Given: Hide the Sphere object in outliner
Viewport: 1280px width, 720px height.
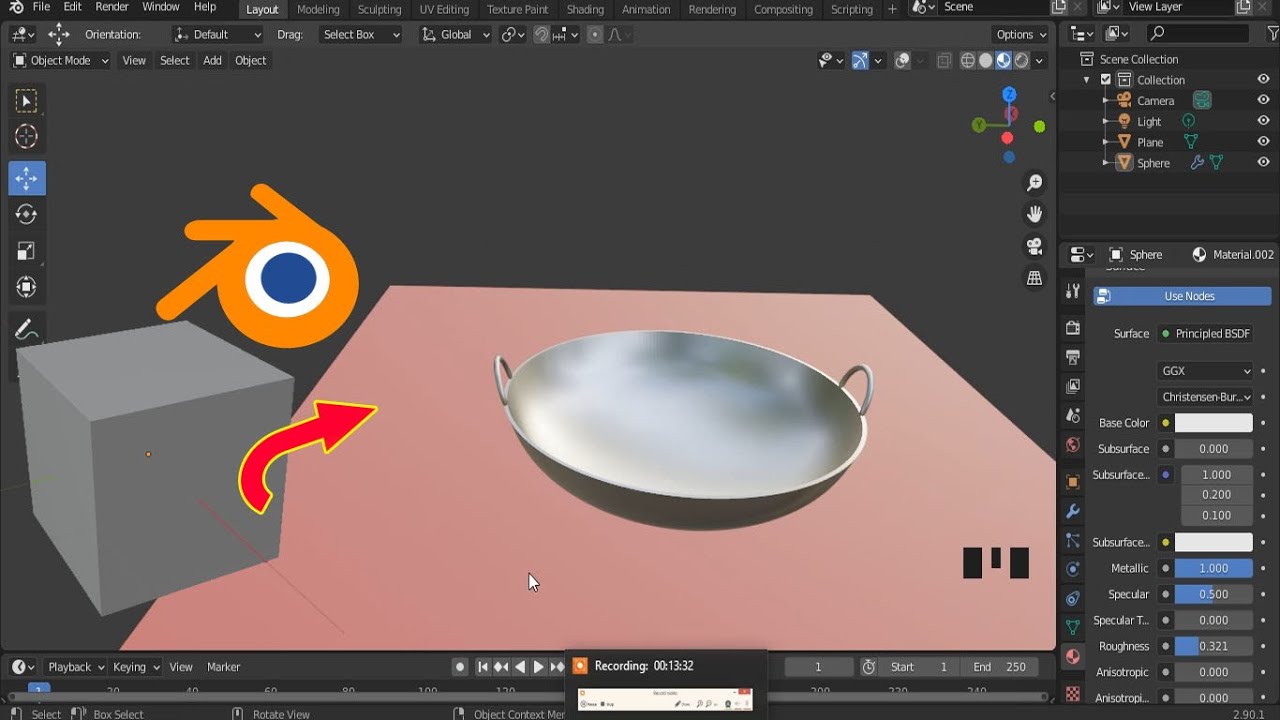Looking at the screenshot, I should point(1263,162).
